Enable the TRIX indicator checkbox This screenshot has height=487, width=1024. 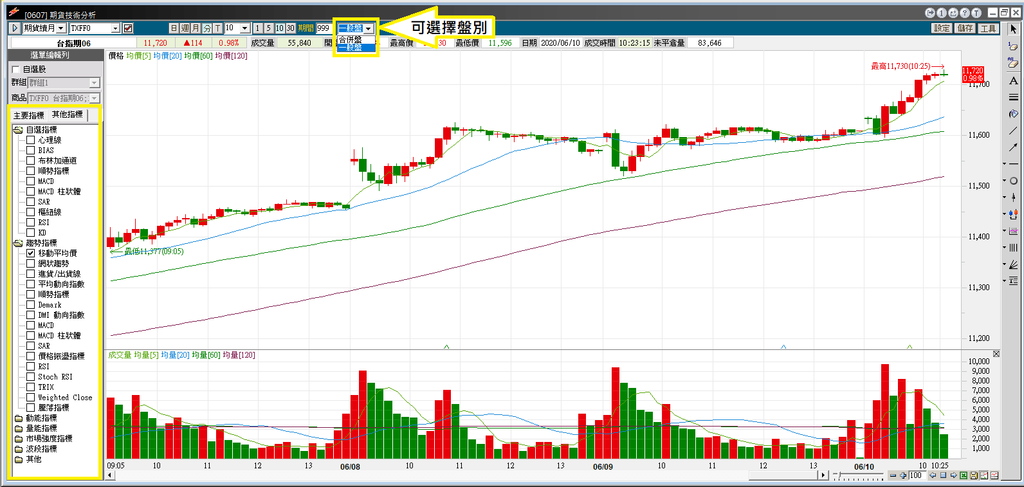click(31, 387)
